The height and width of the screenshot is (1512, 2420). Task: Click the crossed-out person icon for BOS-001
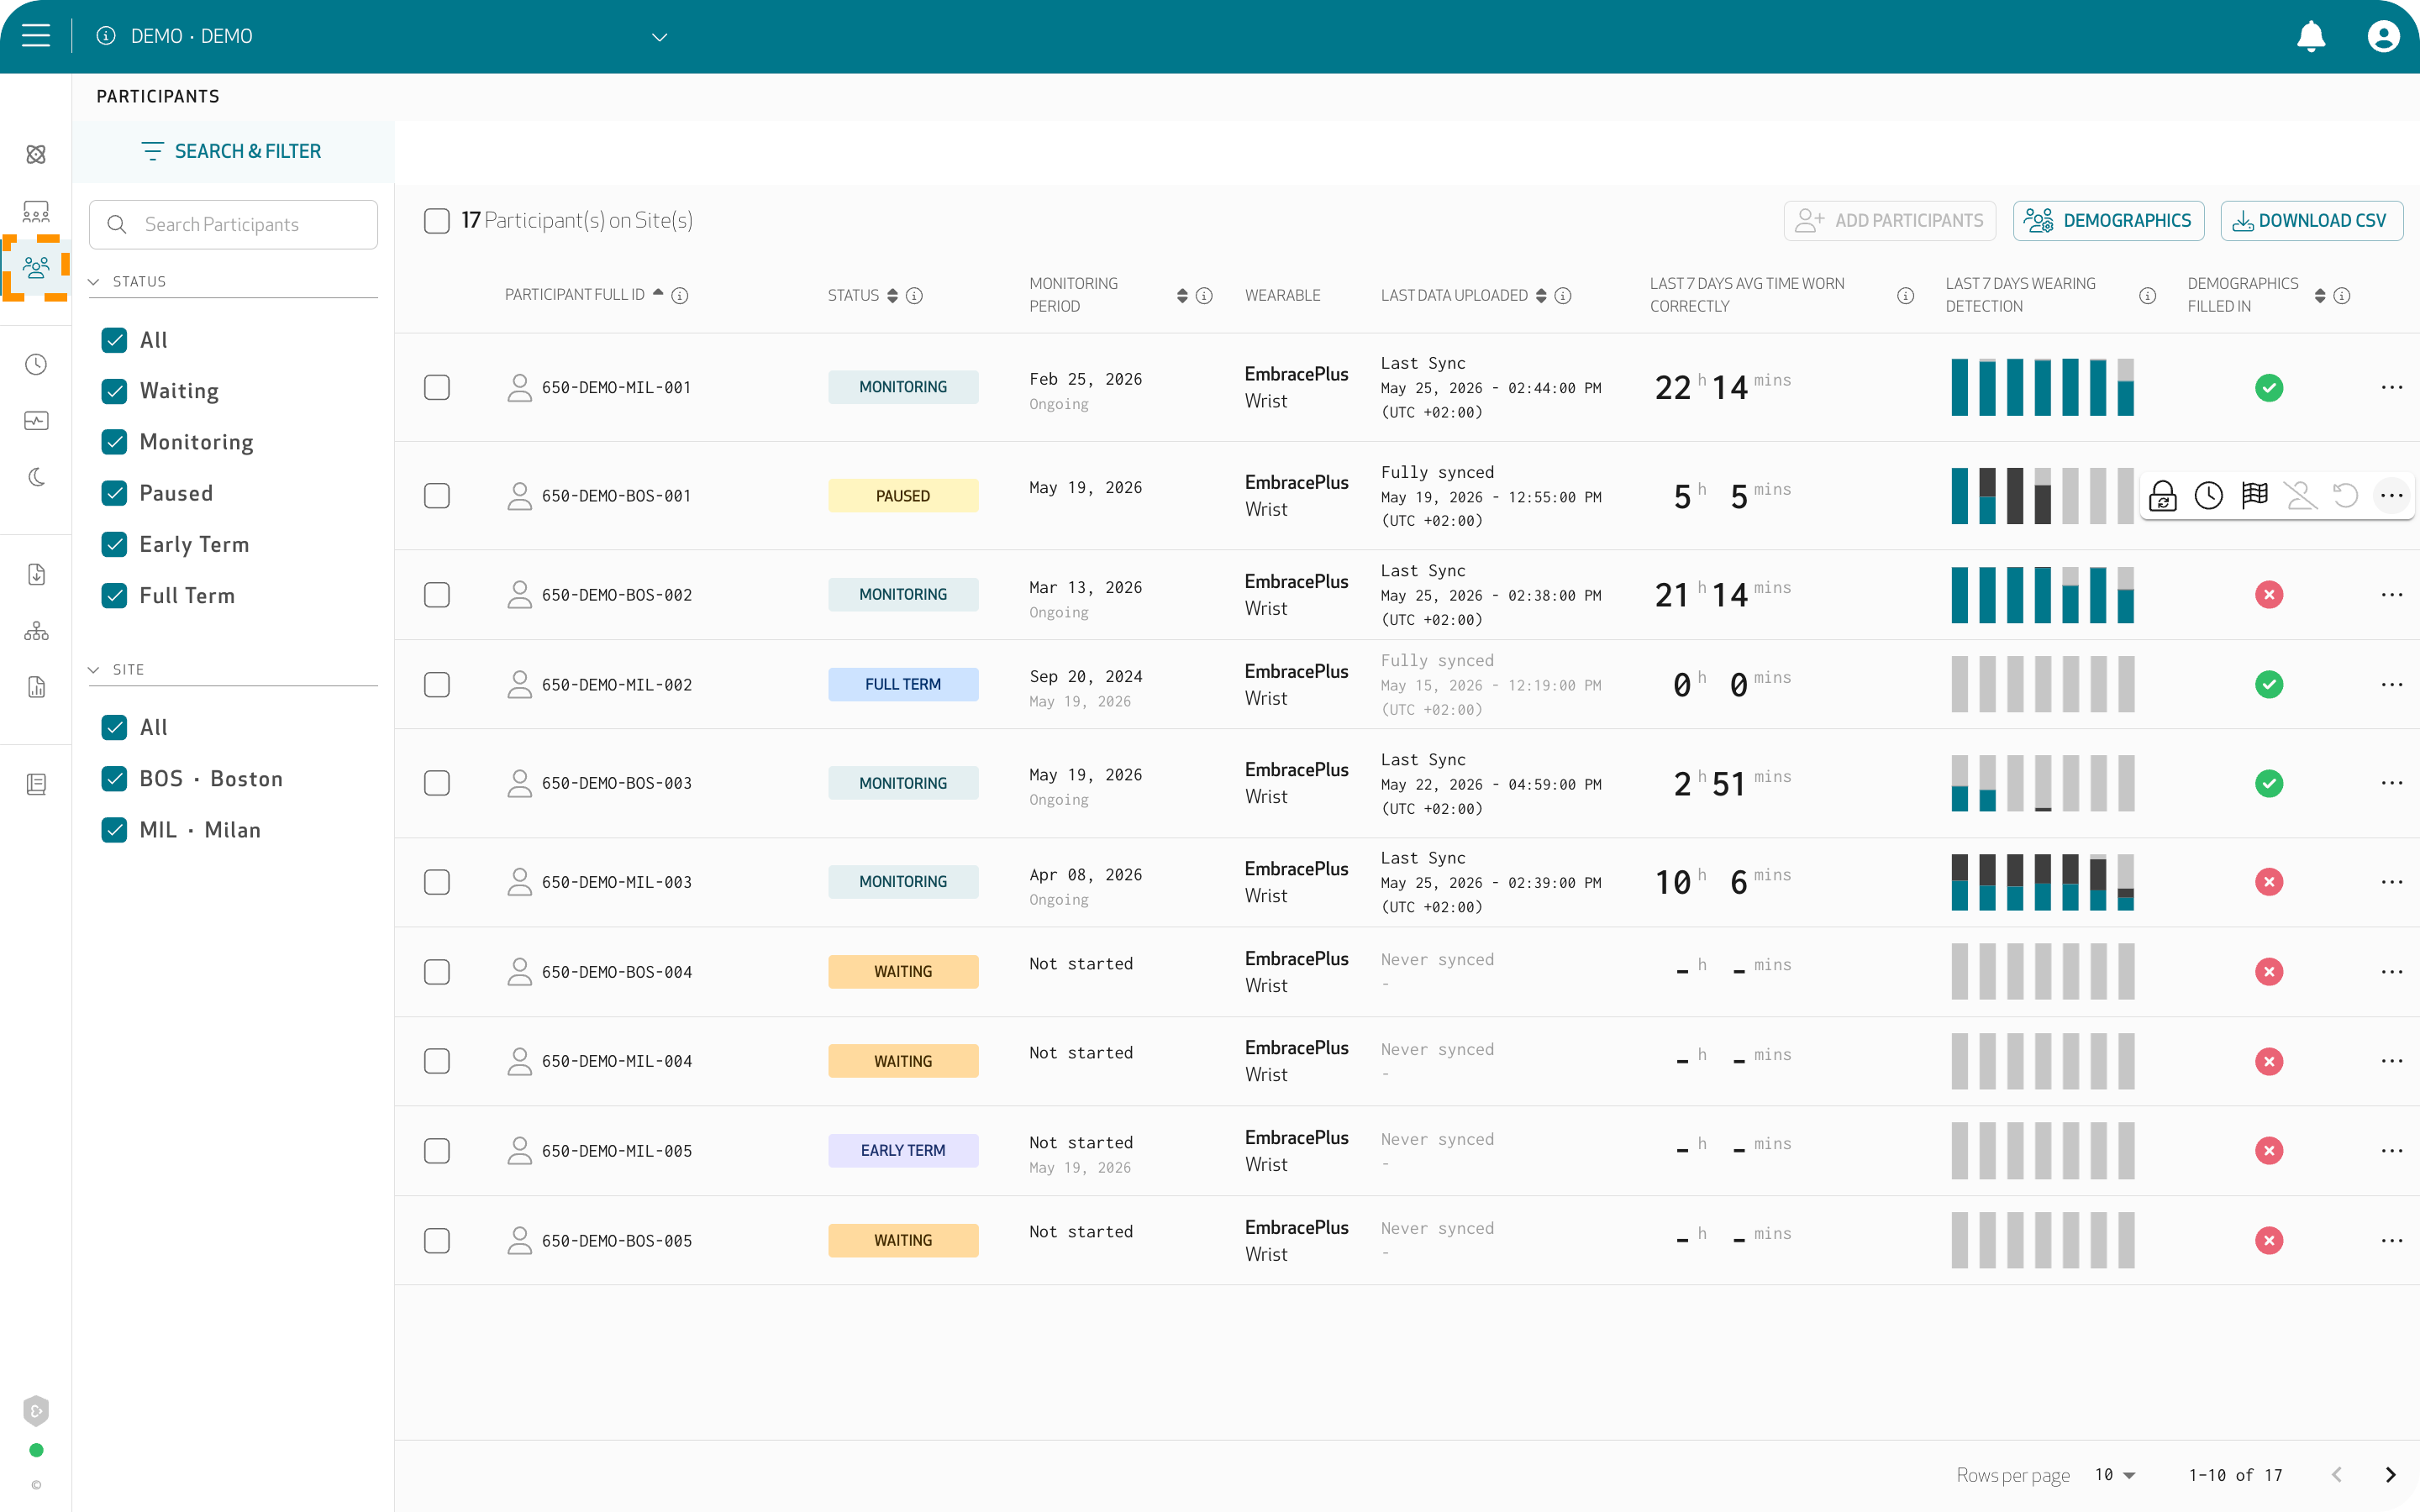(2301, 495)
